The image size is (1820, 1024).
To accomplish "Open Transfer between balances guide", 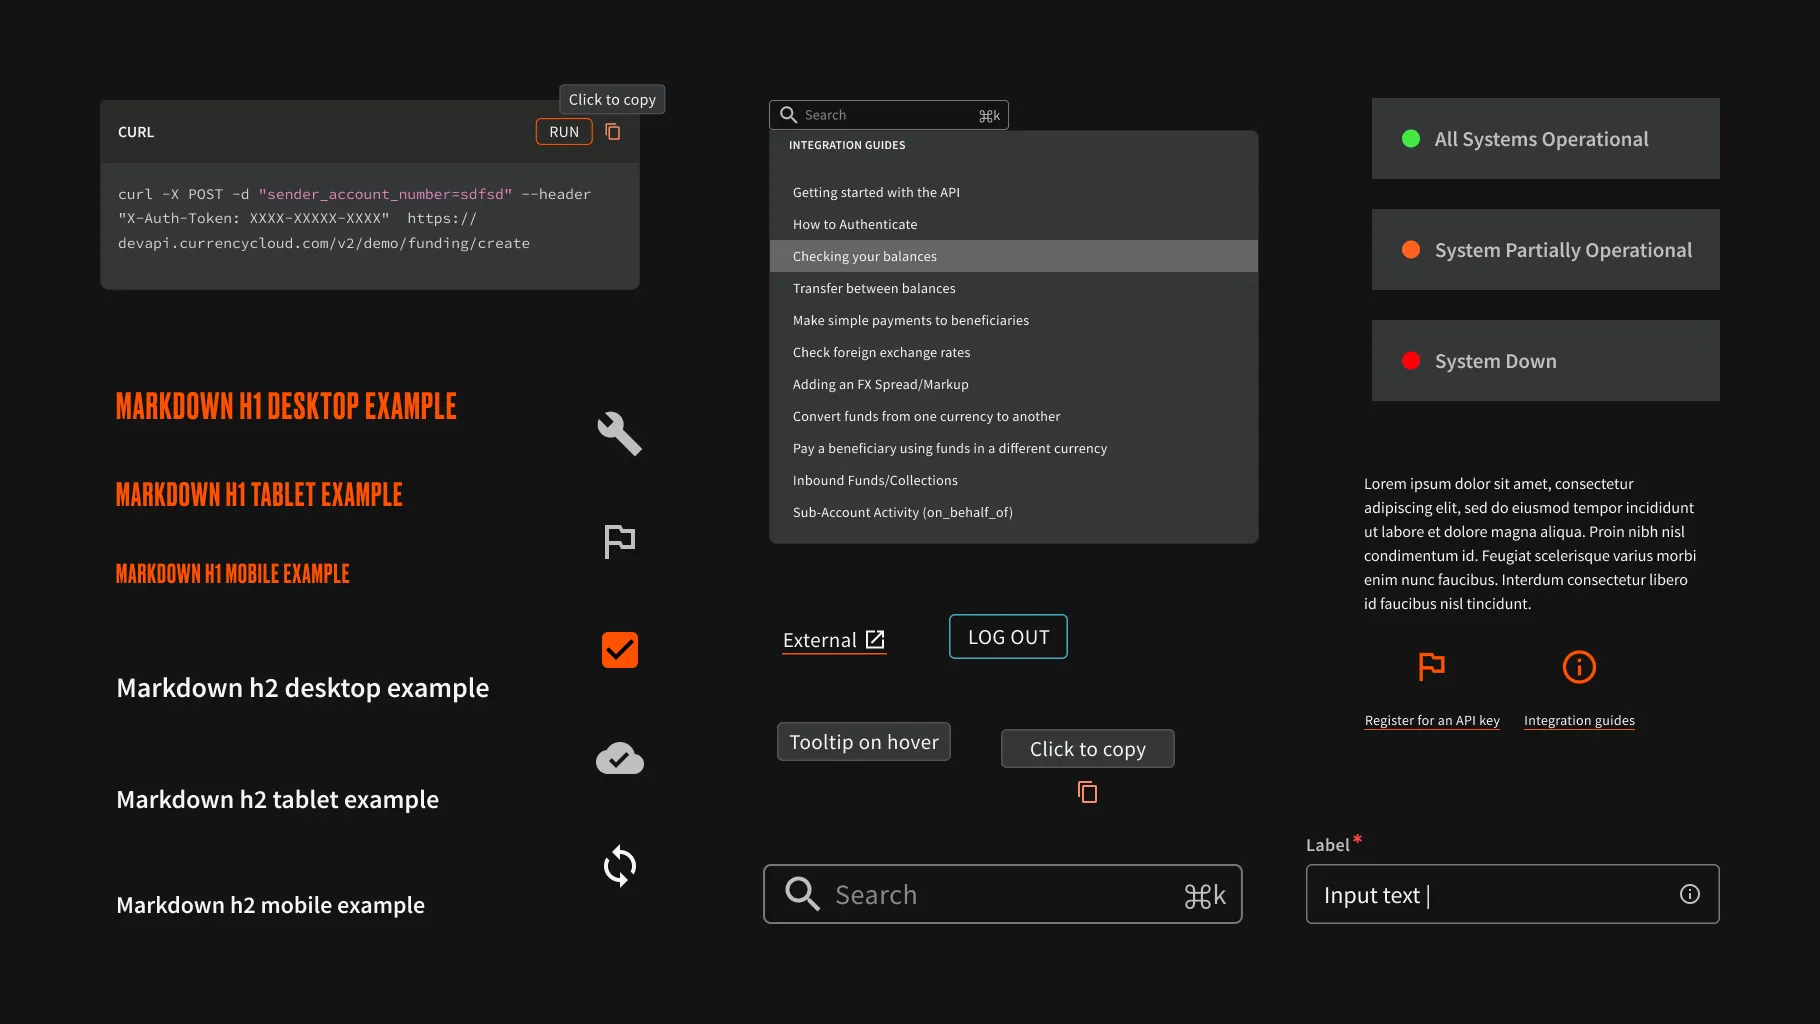I will pos(1014,288).
